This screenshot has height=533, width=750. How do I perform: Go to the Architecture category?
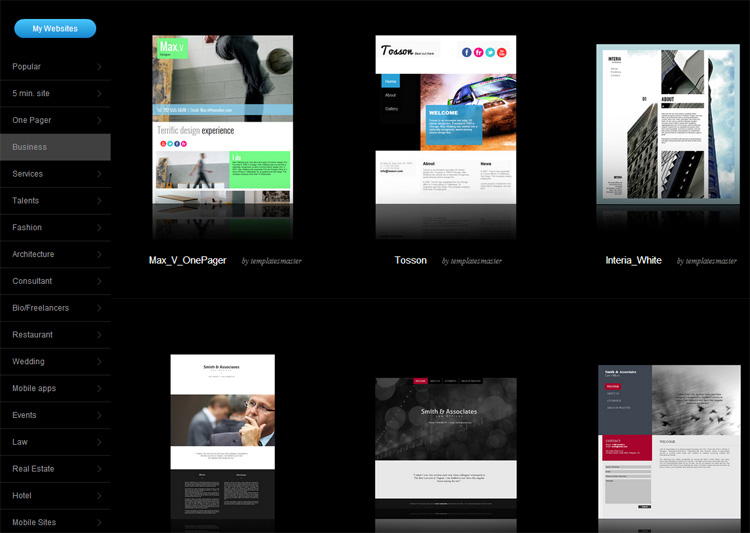pos(33,254)
